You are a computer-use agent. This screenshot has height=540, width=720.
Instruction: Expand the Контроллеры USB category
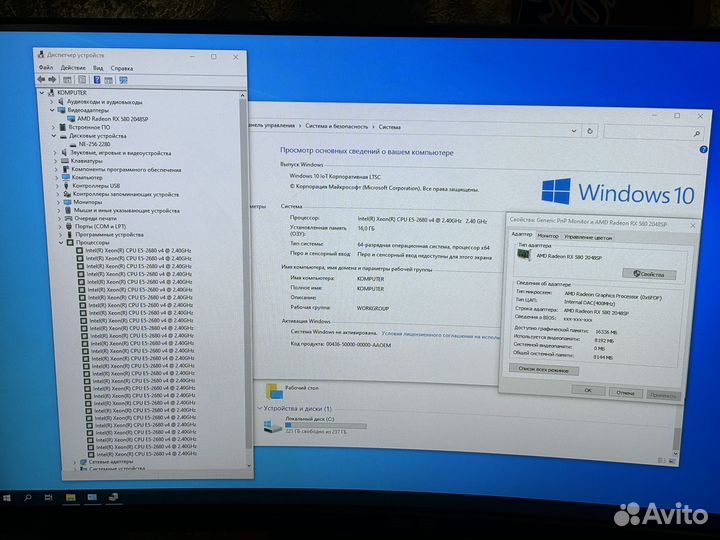[x=60, y=185]
